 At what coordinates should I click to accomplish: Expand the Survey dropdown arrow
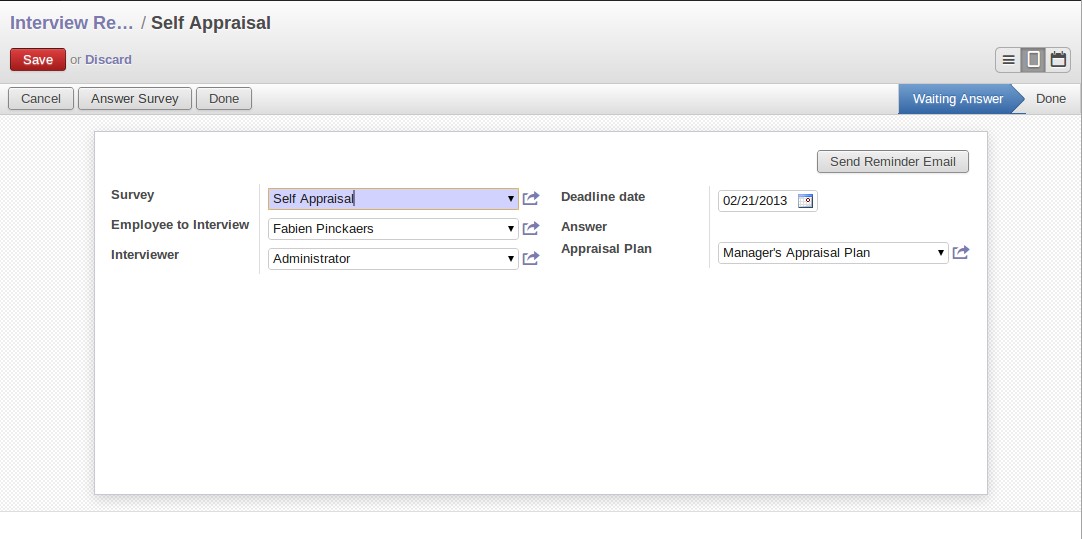[x=511, y=199]
